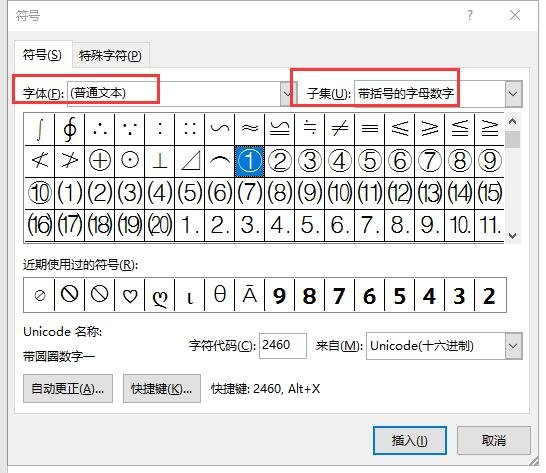Select the parenthesized (20) symbol
The image size is (546, 473).
[x=159, y=225]
